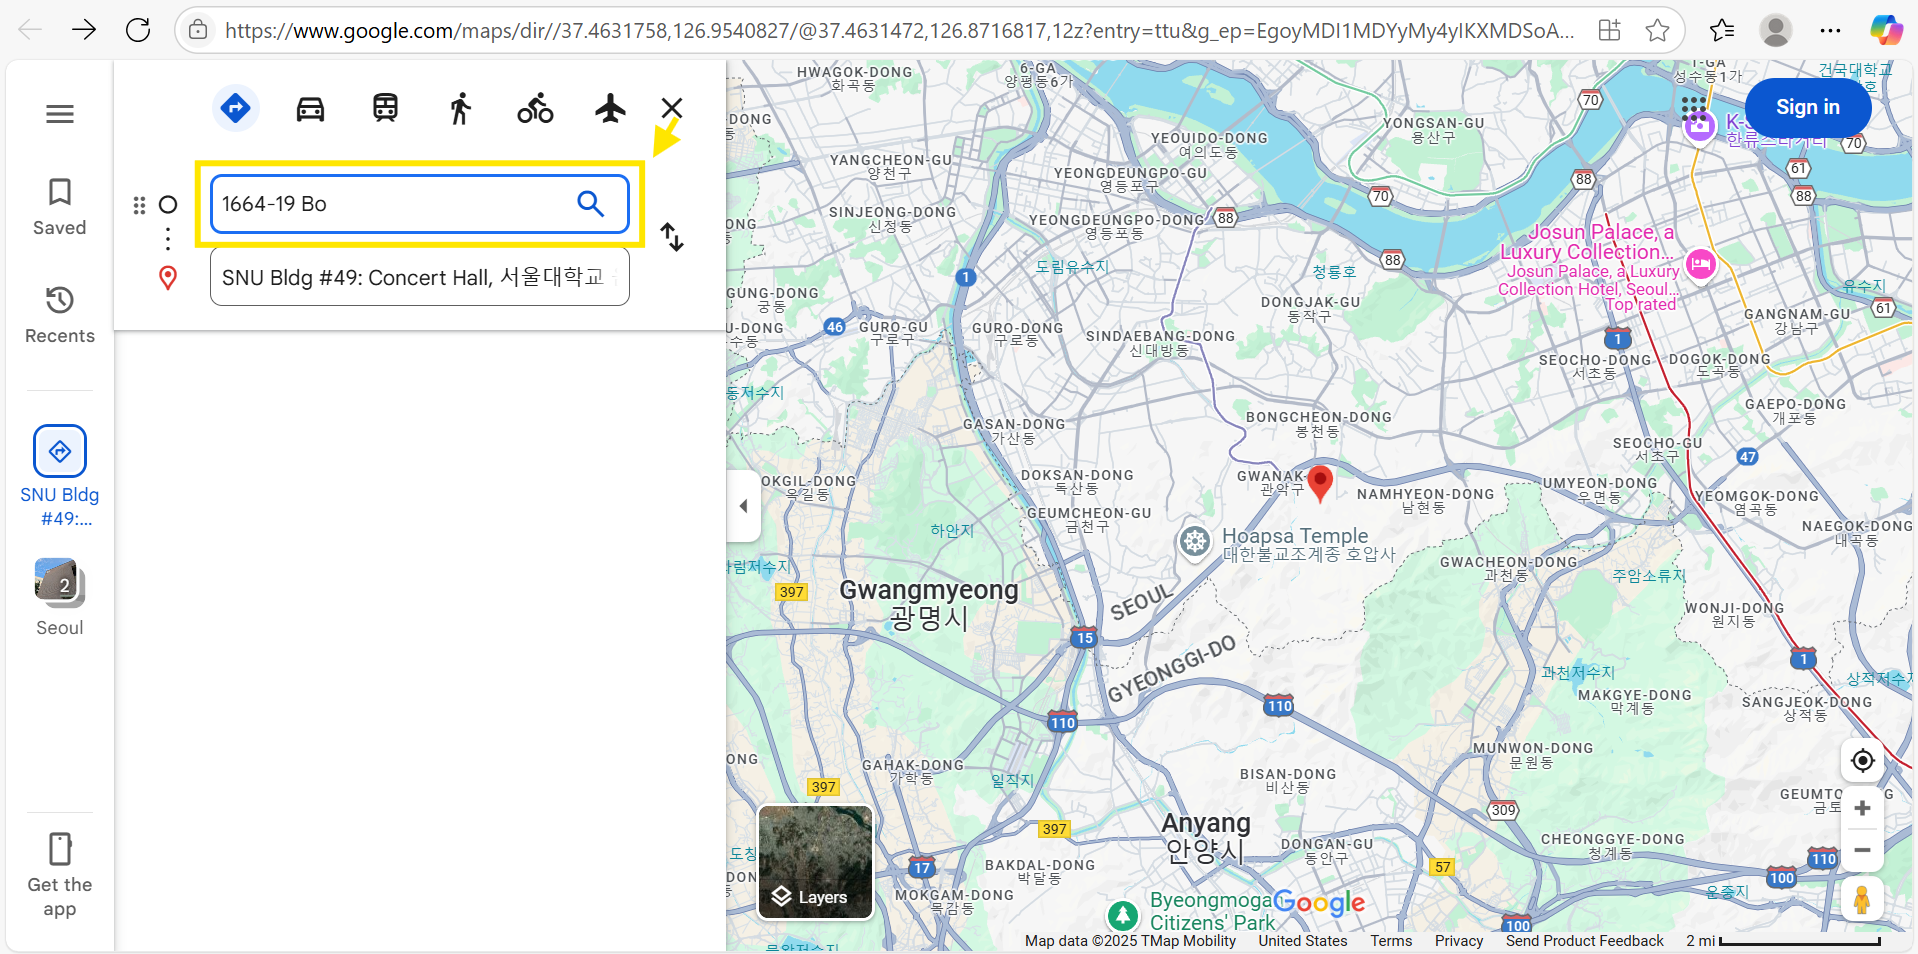Show your current location on map
1918x954 pixels.
[x=1862, y=761]
